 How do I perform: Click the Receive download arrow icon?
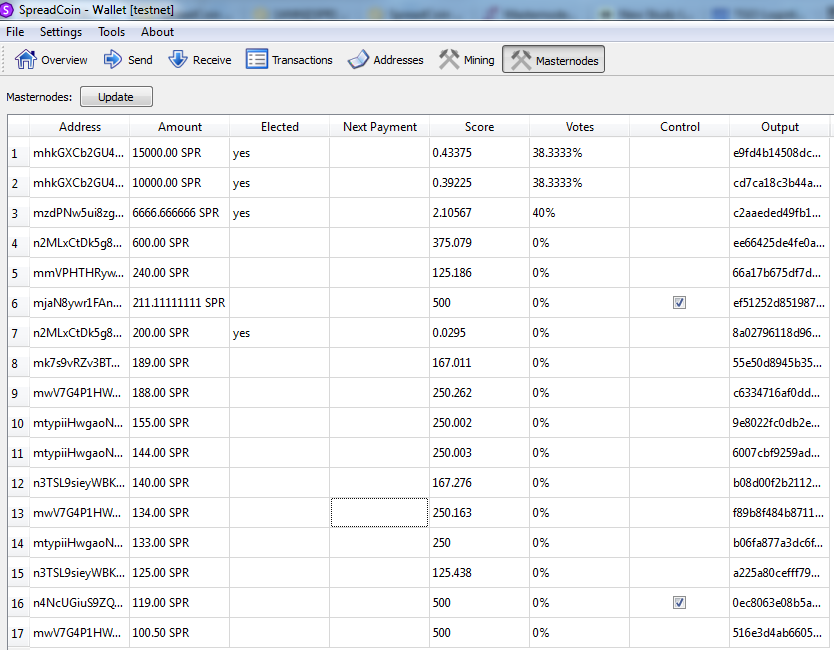(x=178, y=59)
